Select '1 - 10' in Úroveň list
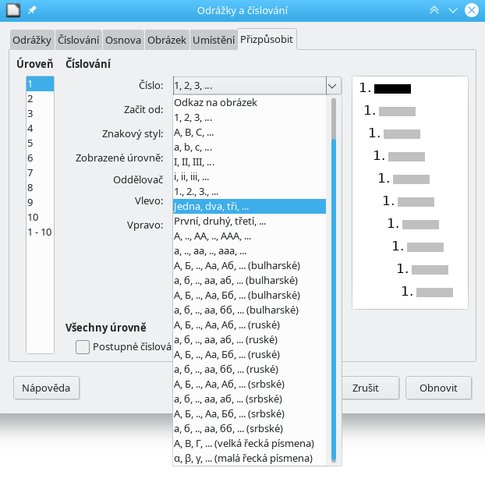The image size is (485, 500). click(40, 232)
